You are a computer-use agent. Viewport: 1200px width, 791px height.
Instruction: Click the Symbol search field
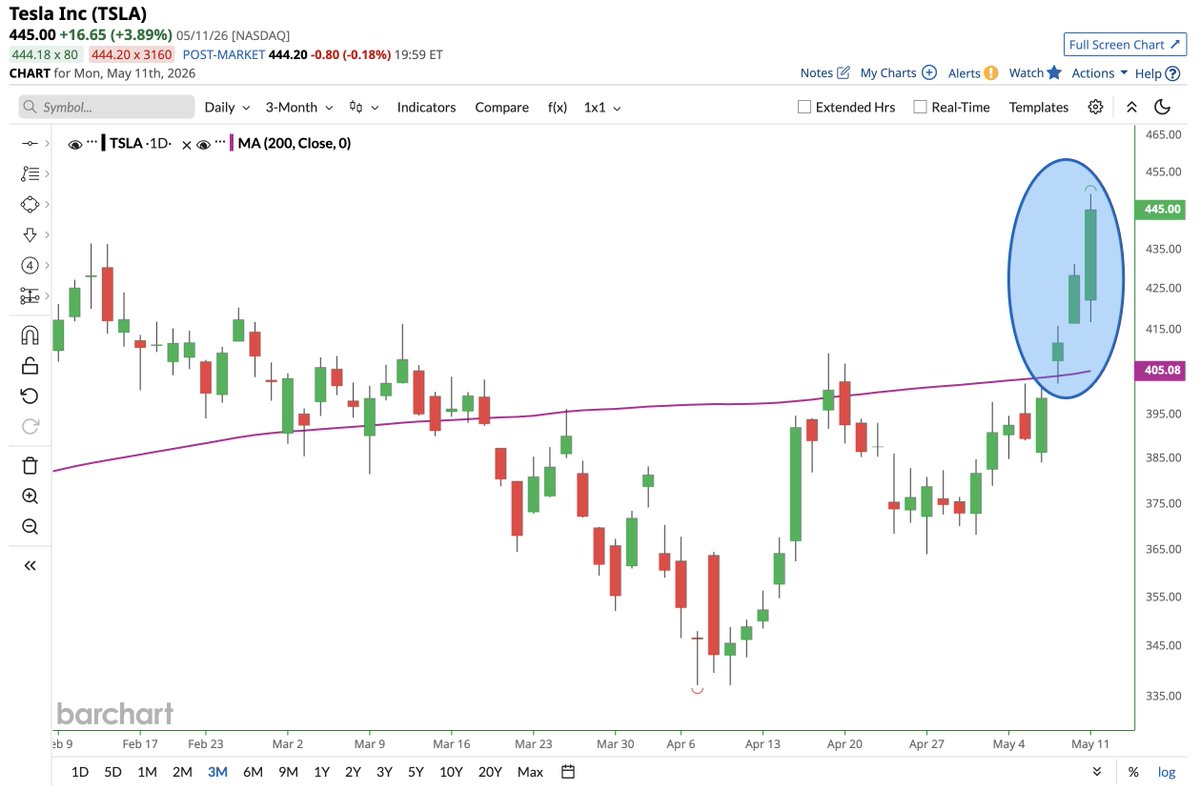(x=107, y=107)
